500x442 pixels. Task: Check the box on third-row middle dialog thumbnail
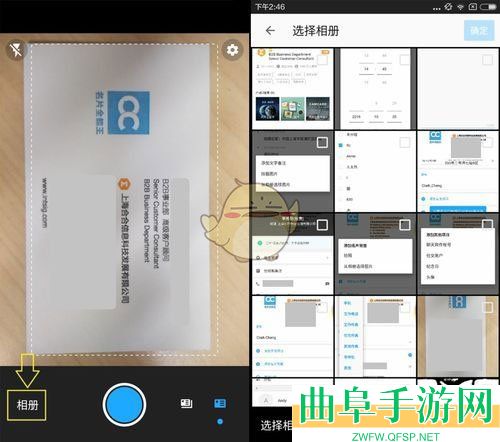(x=405, y=225)
